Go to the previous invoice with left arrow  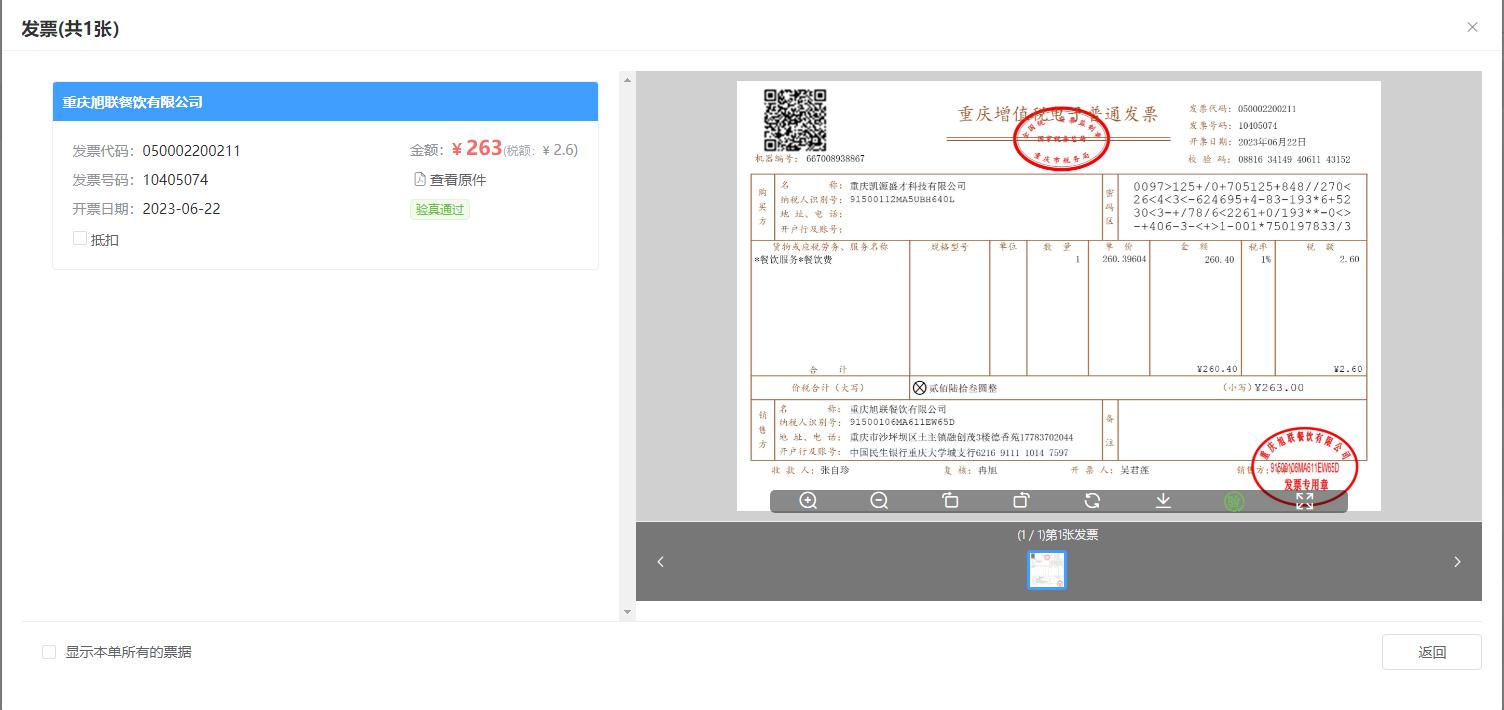(660, 562)
